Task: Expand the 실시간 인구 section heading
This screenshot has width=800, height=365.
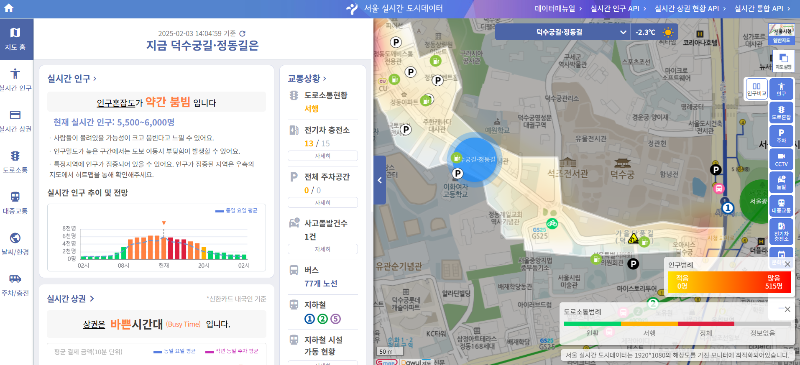Action: pyautogui.click(x=72, y=79)
